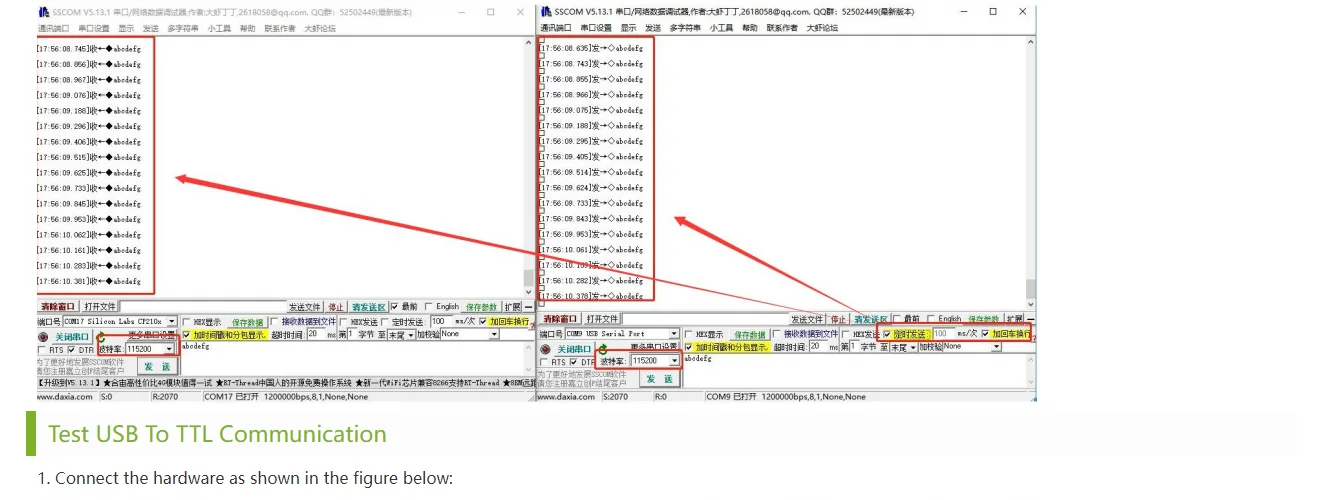Open 联系作者 menu in left window
The image size is (1318, 500).
click(x=279, y=28)
